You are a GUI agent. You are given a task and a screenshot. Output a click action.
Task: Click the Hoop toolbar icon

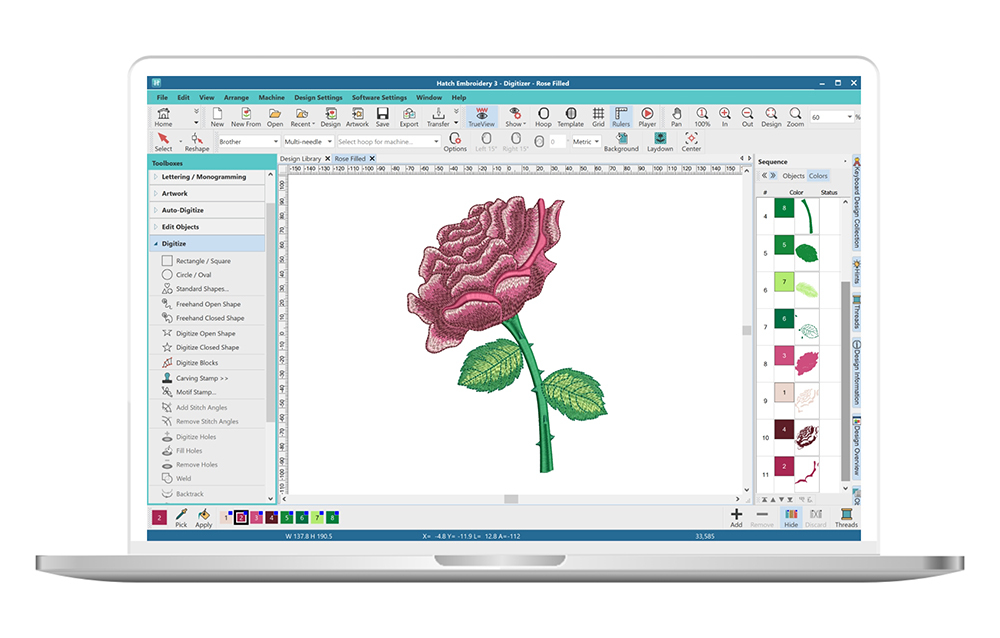pyautogui.click(x=542, y=117)
